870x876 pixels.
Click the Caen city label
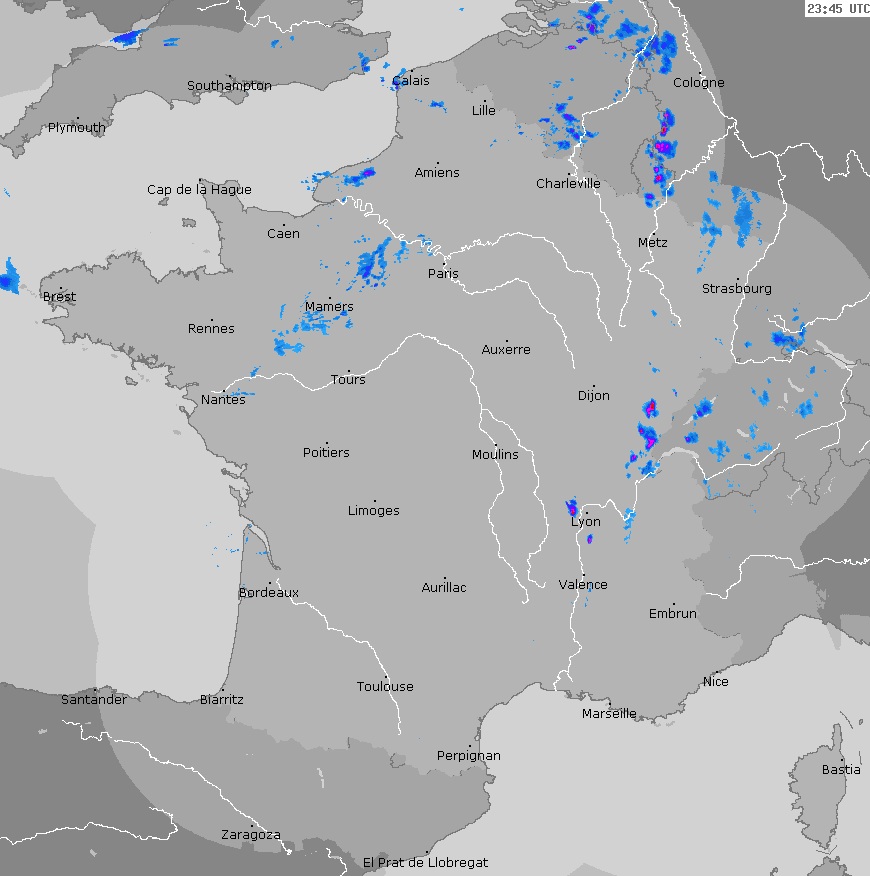point(283,234)
